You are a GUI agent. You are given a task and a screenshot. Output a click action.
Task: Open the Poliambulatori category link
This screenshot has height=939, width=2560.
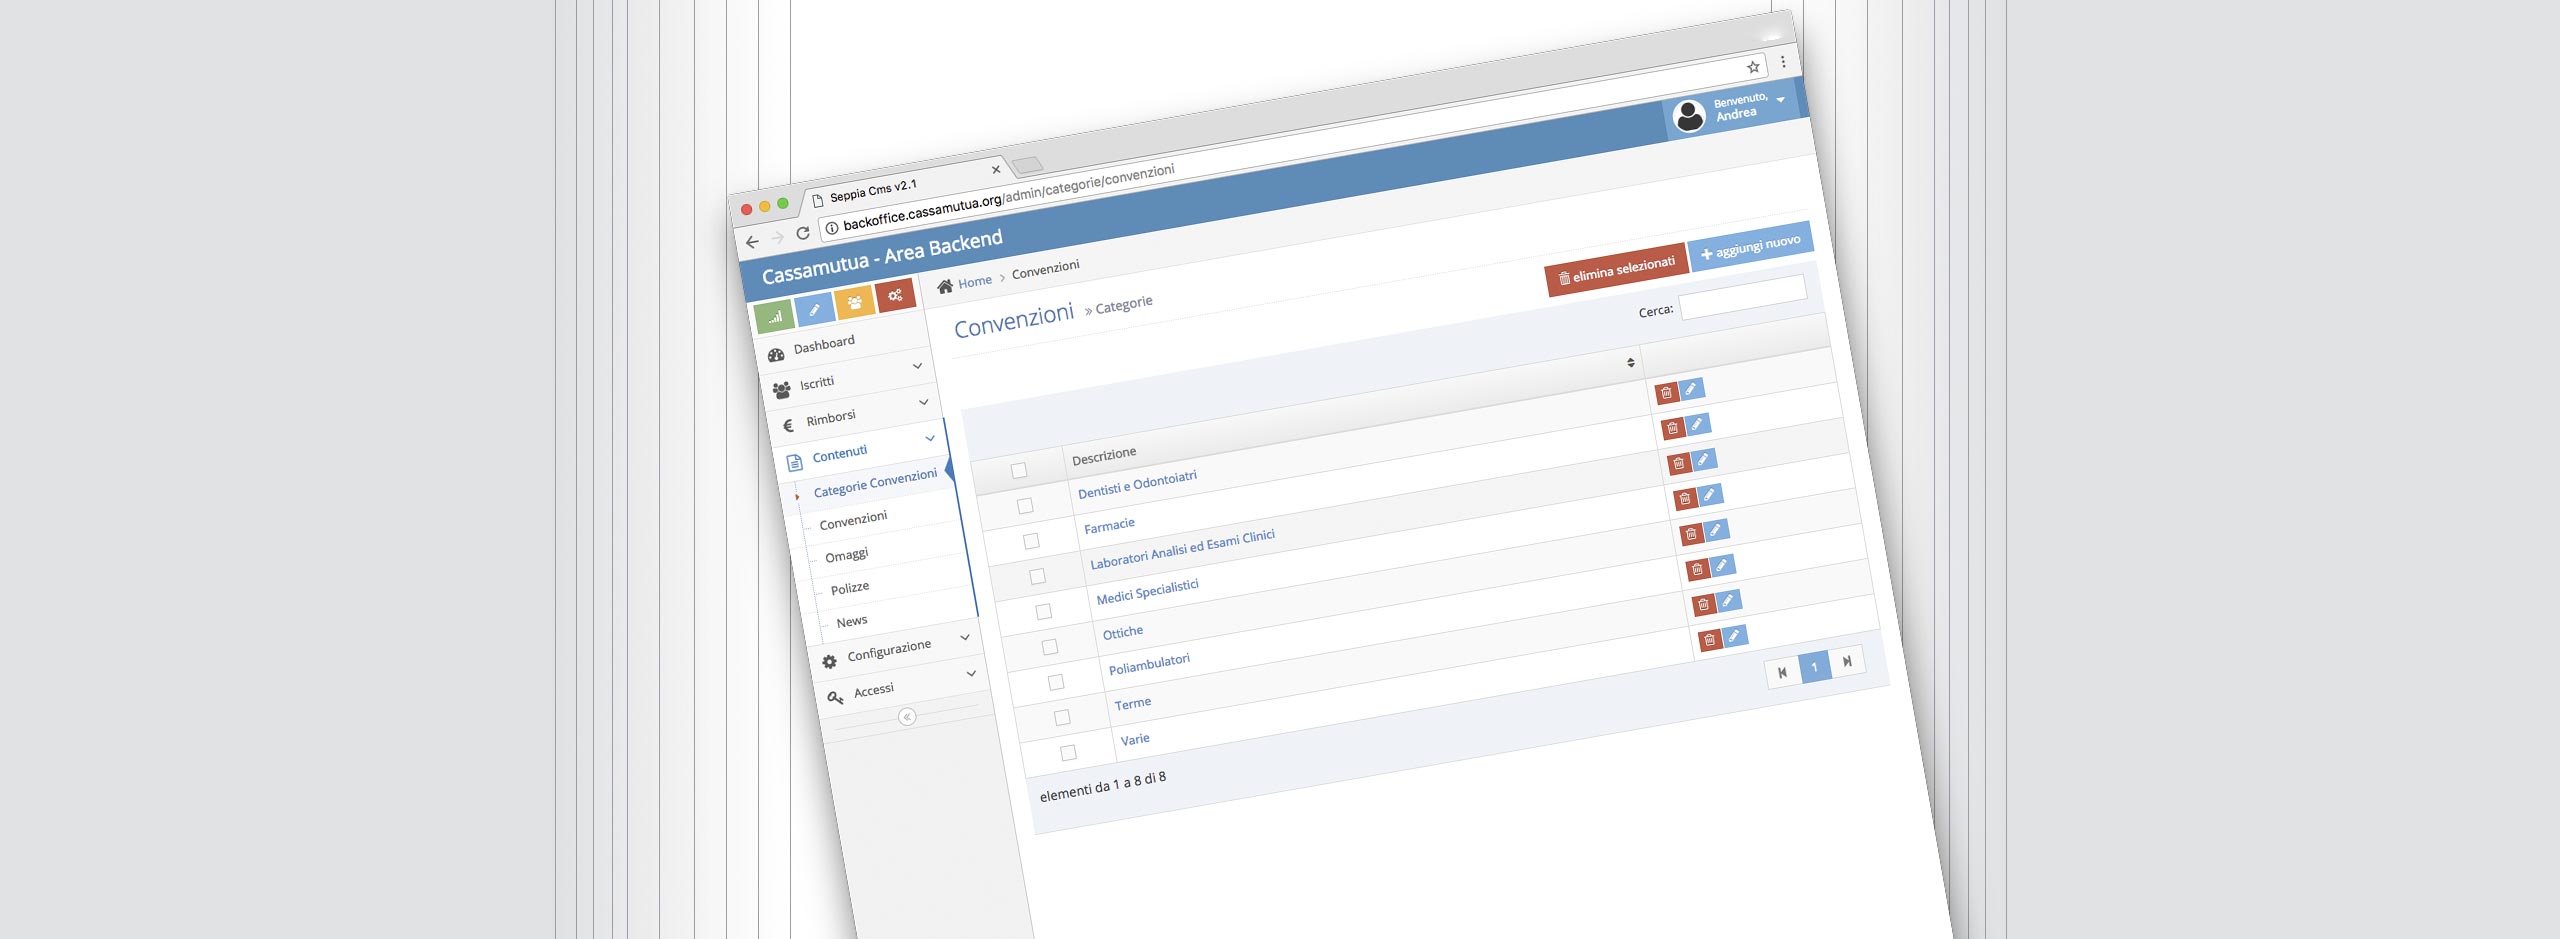coord(1149,664)
